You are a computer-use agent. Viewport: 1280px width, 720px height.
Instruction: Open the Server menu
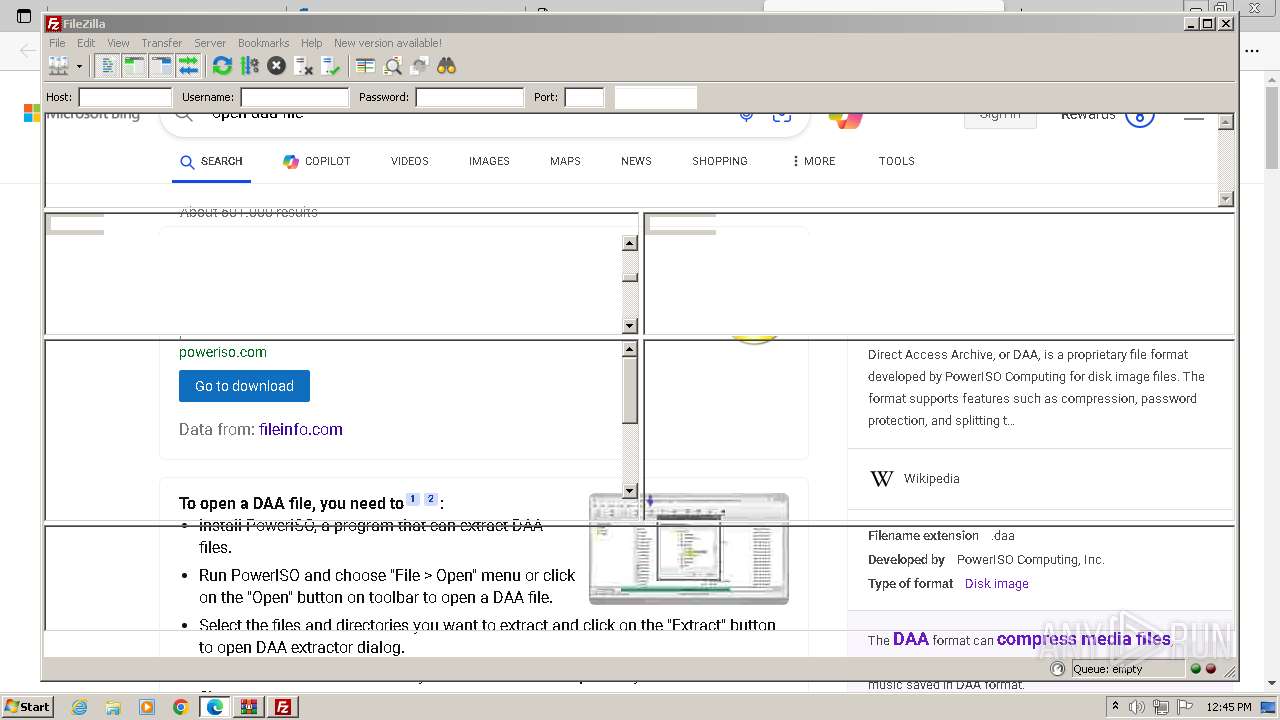(x=210, y=43)
